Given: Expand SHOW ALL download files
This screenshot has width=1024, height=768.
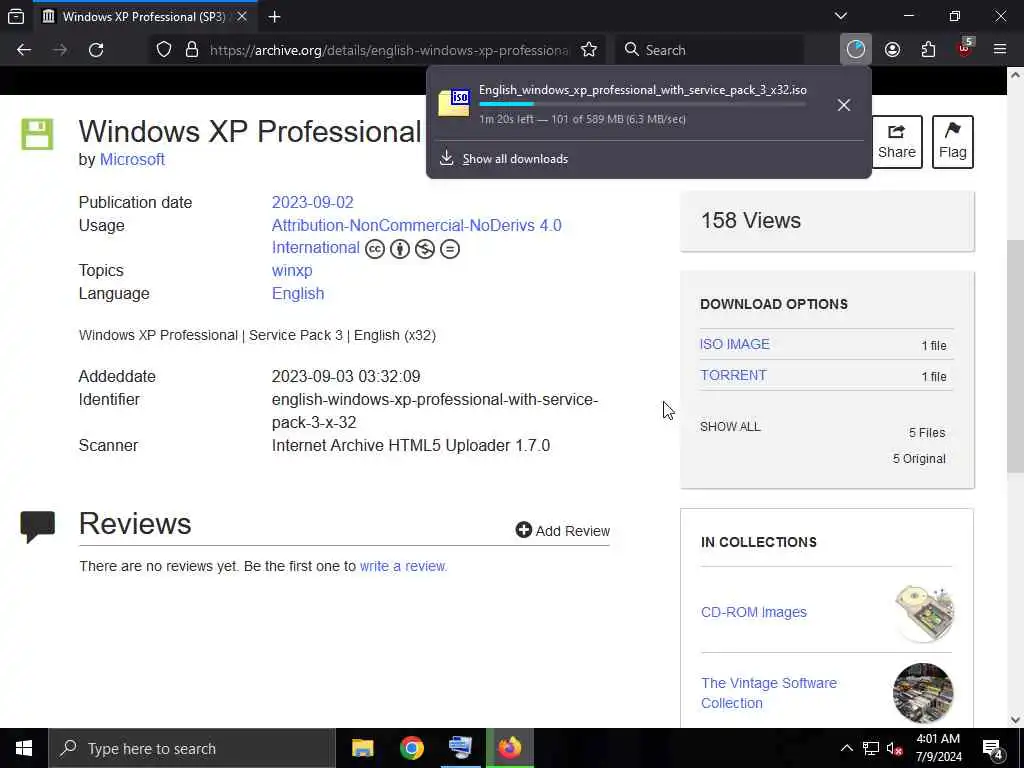Looking at the screenshot, I should (x=730, y=427).
